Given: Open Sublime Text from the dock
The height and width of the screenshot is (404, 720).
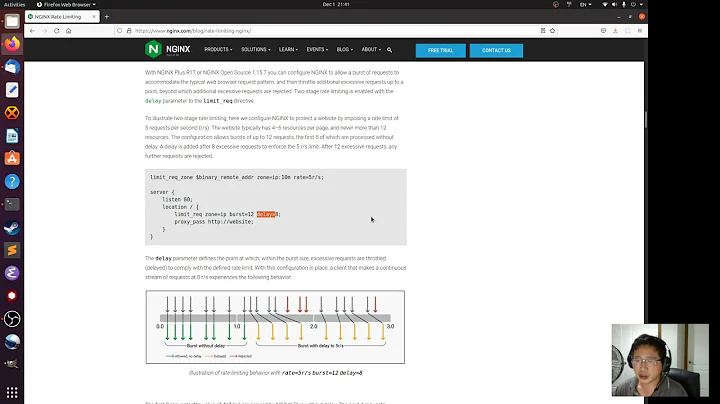Looking at the screenshot, I should 12,250.
